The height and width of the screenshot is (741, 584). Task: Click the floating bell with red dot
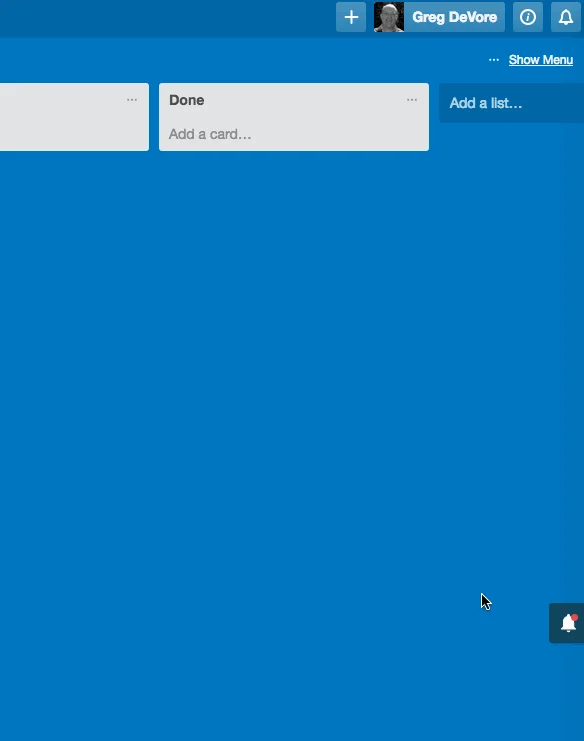(567, 623)
